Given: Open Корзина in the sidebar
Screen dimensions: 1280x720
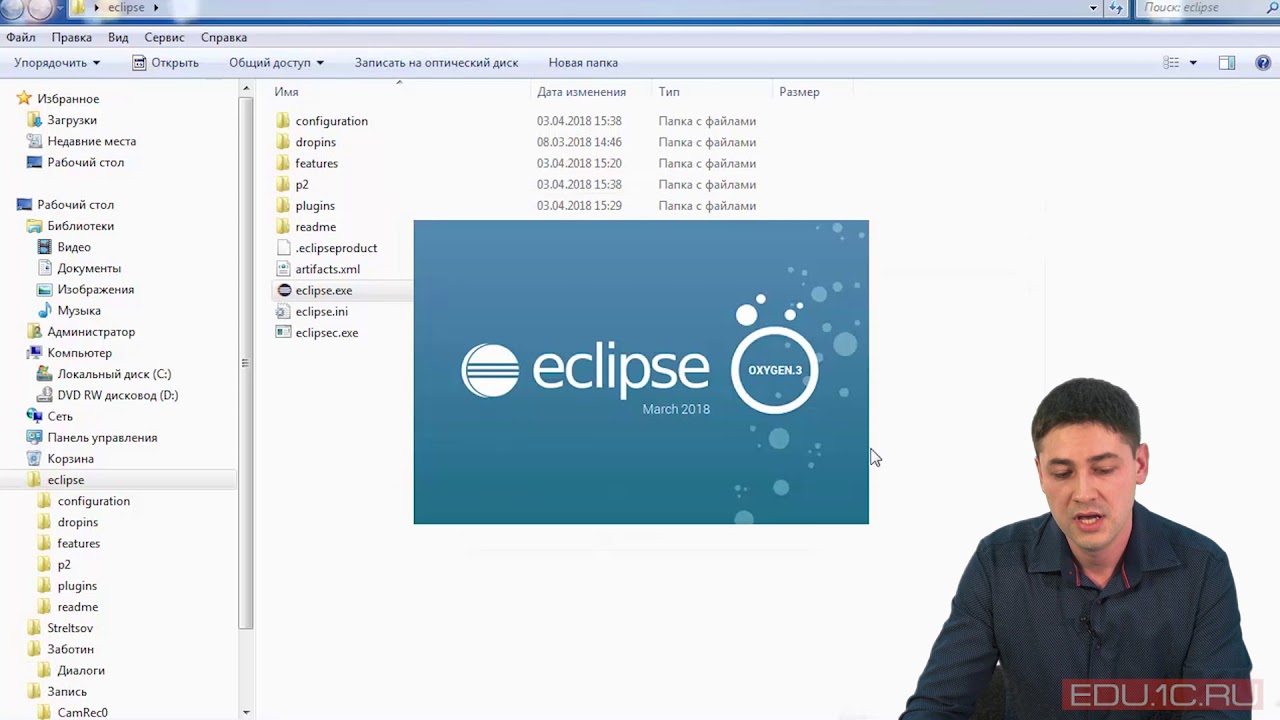Looking at the screenshot, I should click(70, 458).
